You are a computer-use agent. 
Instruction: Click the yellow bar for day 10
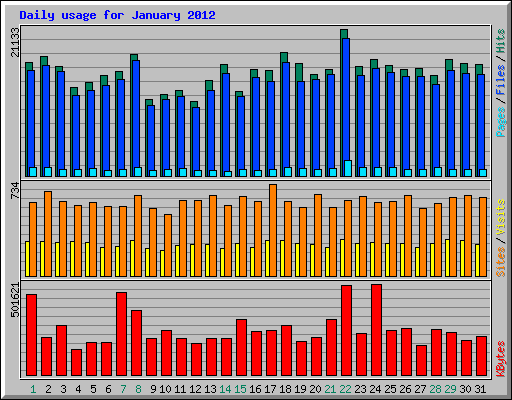[x=162, y=263]
